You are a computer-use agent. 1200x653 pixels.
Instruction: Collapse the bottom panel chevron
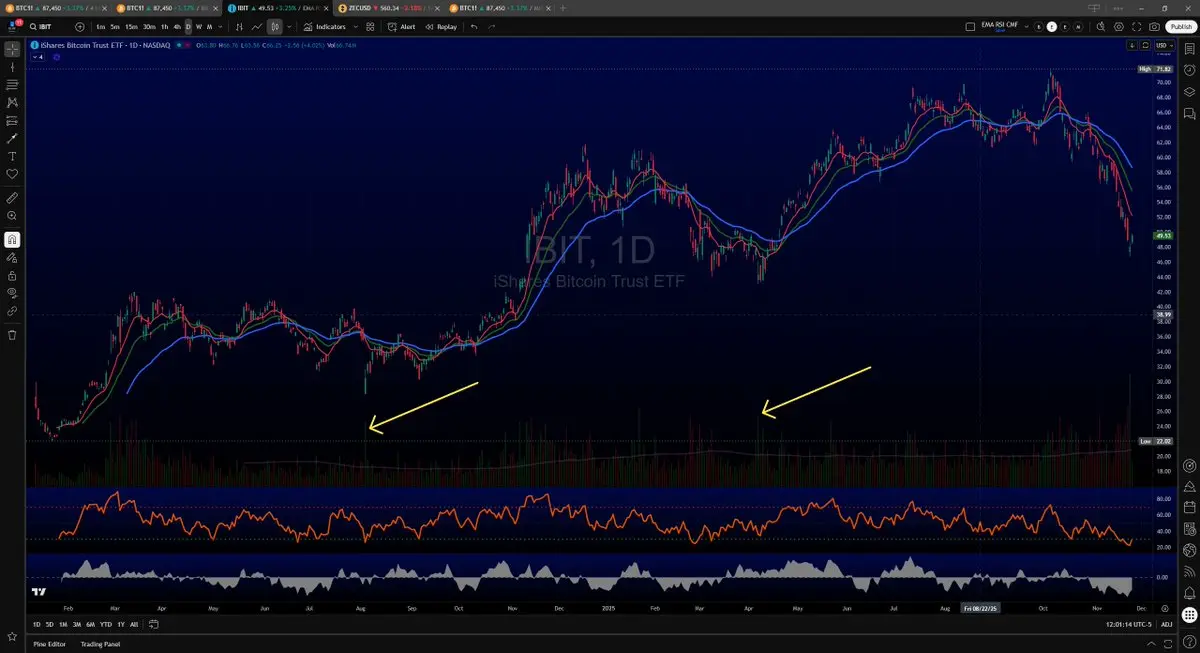click(x=1151, y=644)
